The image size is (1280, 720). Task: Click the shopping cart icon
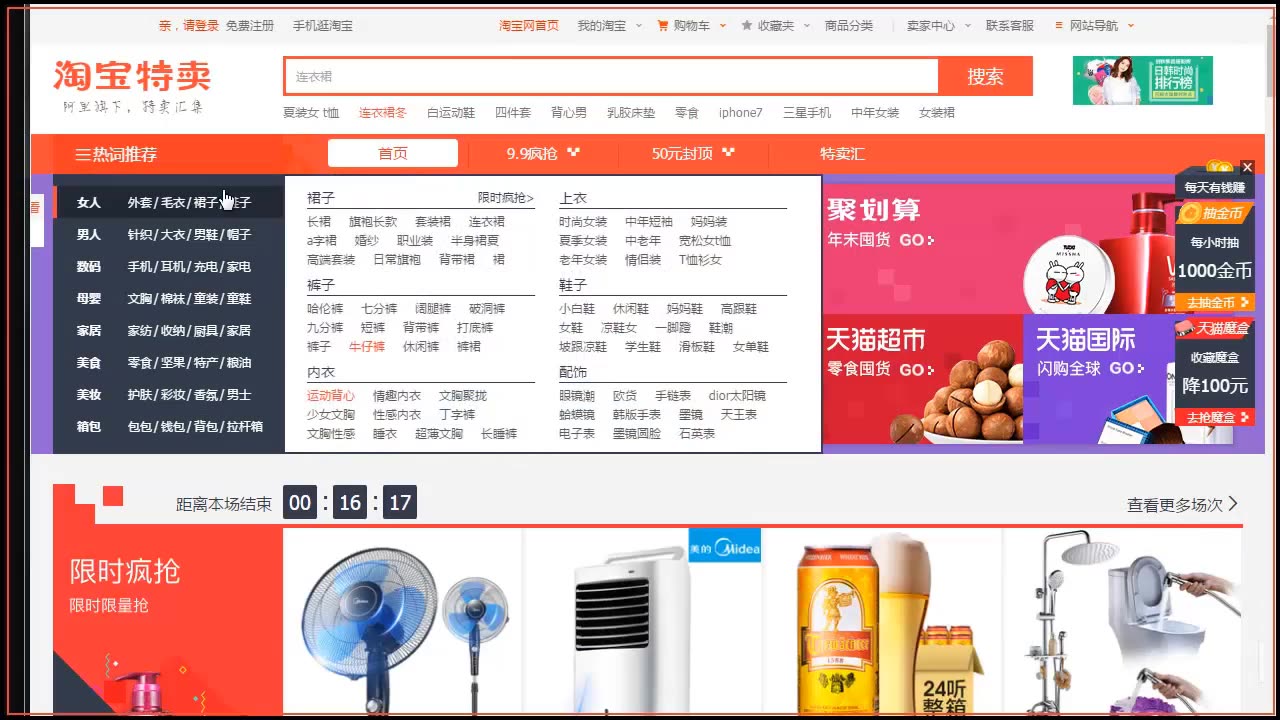(662, 26)
